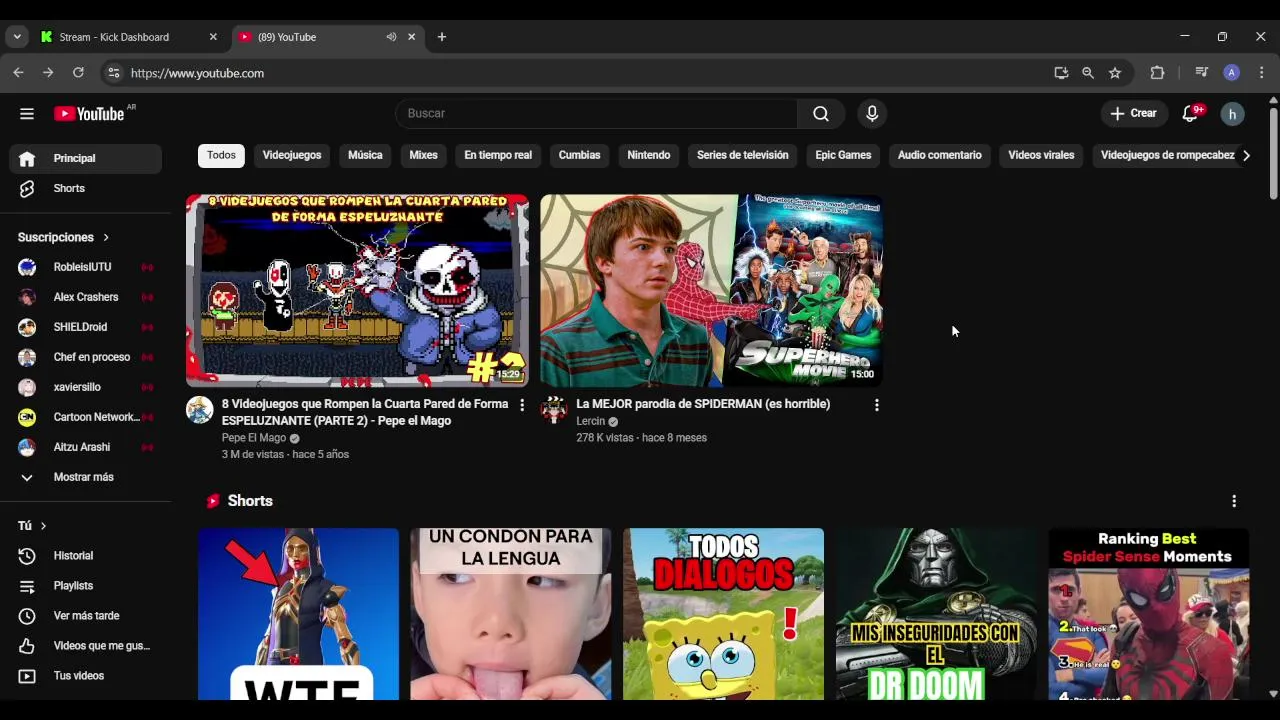Go to the YouTube logo home link
Screen dimensions: 1280x720
[90, 114]
